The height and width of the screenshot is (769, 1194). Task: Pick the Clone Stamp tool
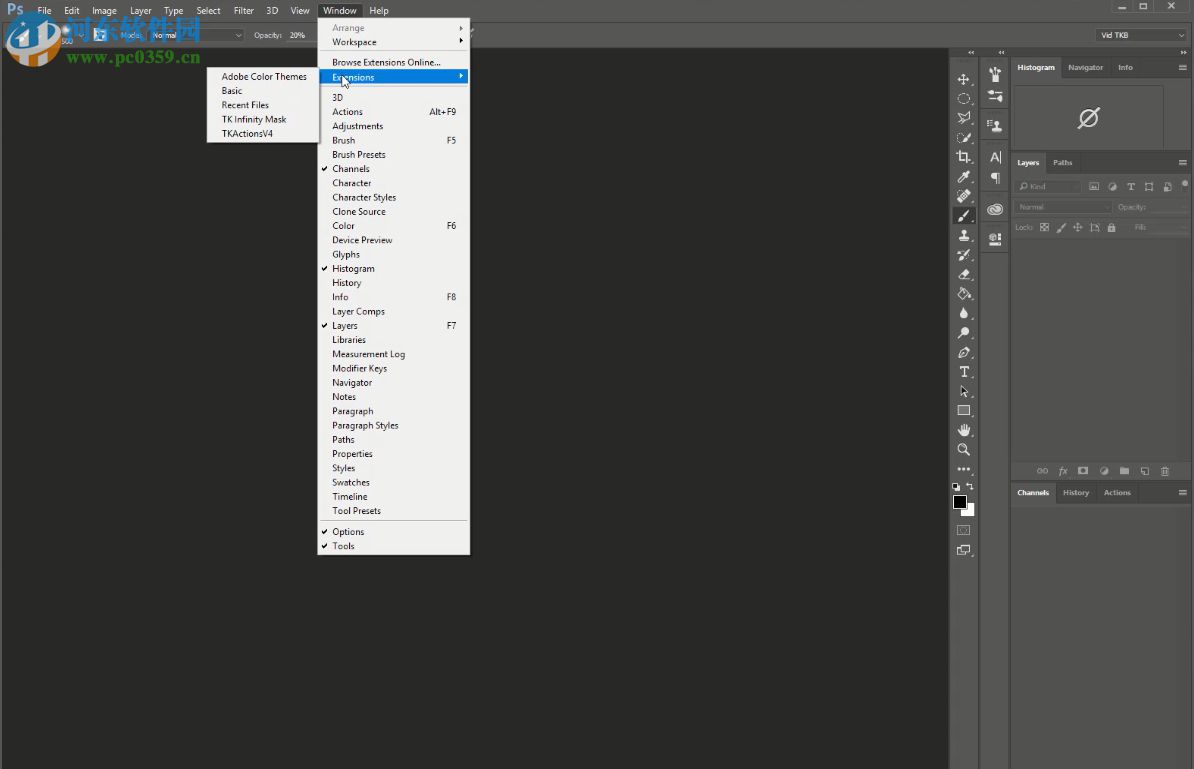pos(964,235)
